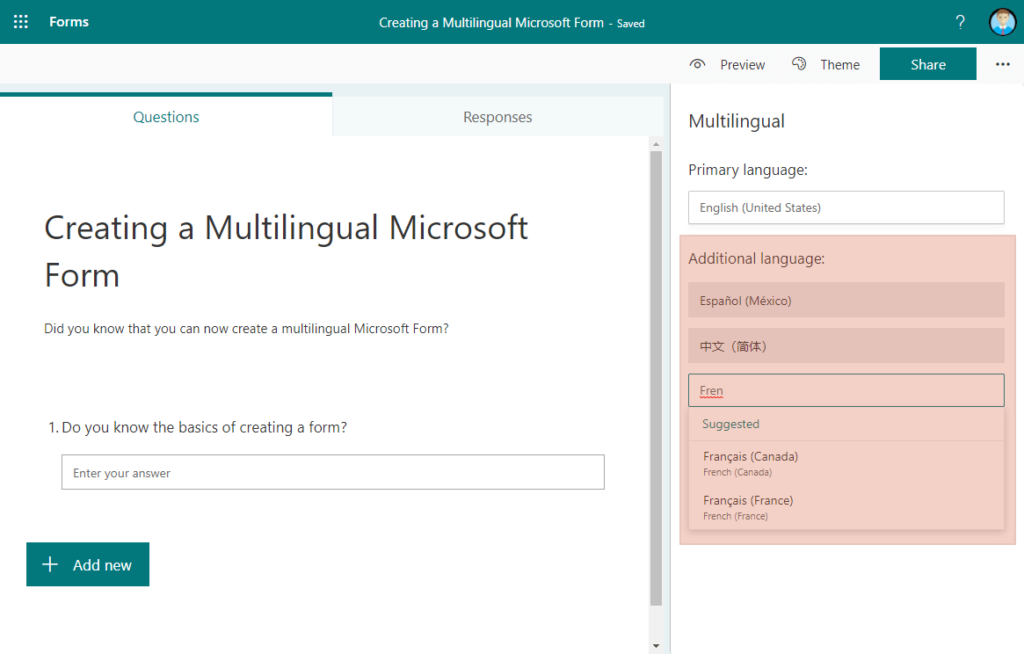Switch to the Responses tab

click(498, 117)
